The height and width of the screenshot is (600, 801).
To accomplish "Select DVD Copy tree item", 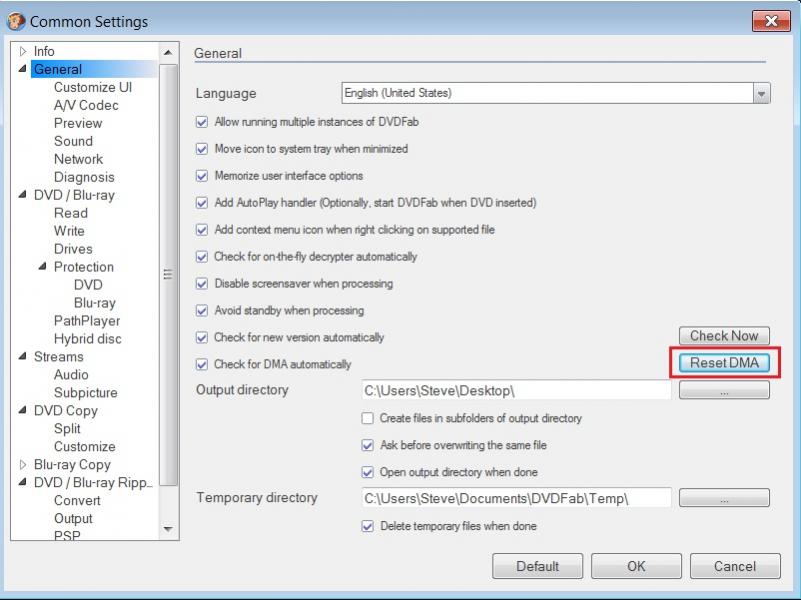I will tap(66, 411).
